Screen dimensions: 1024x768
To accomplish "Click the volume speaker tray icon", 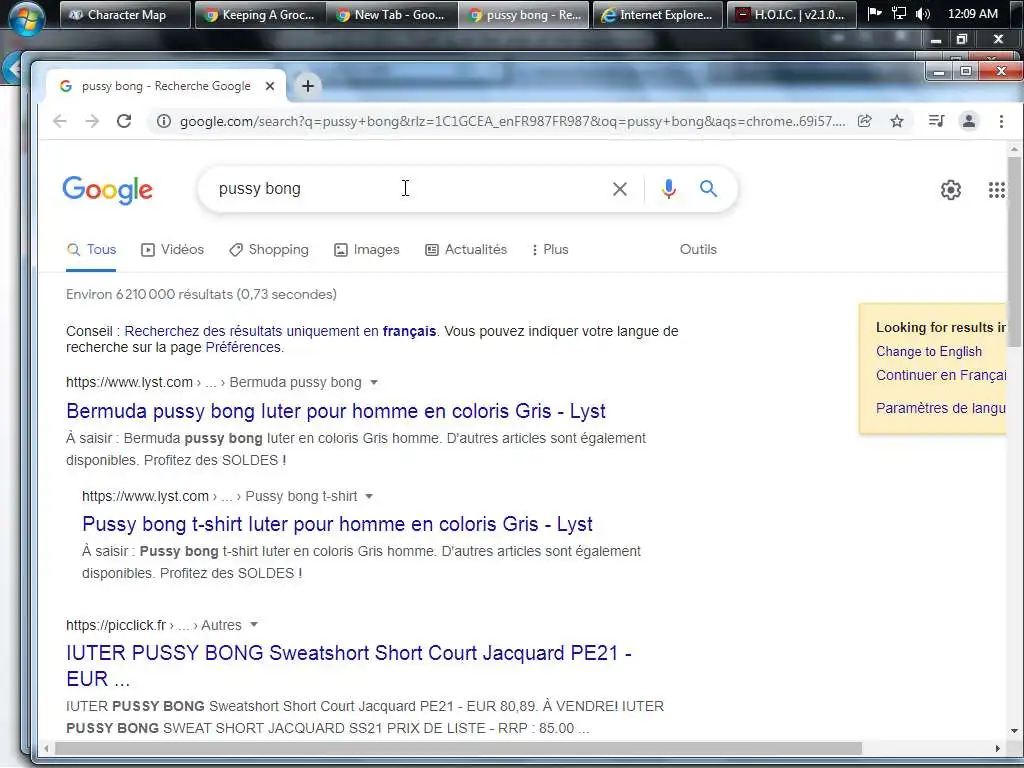I will point(923,14).
